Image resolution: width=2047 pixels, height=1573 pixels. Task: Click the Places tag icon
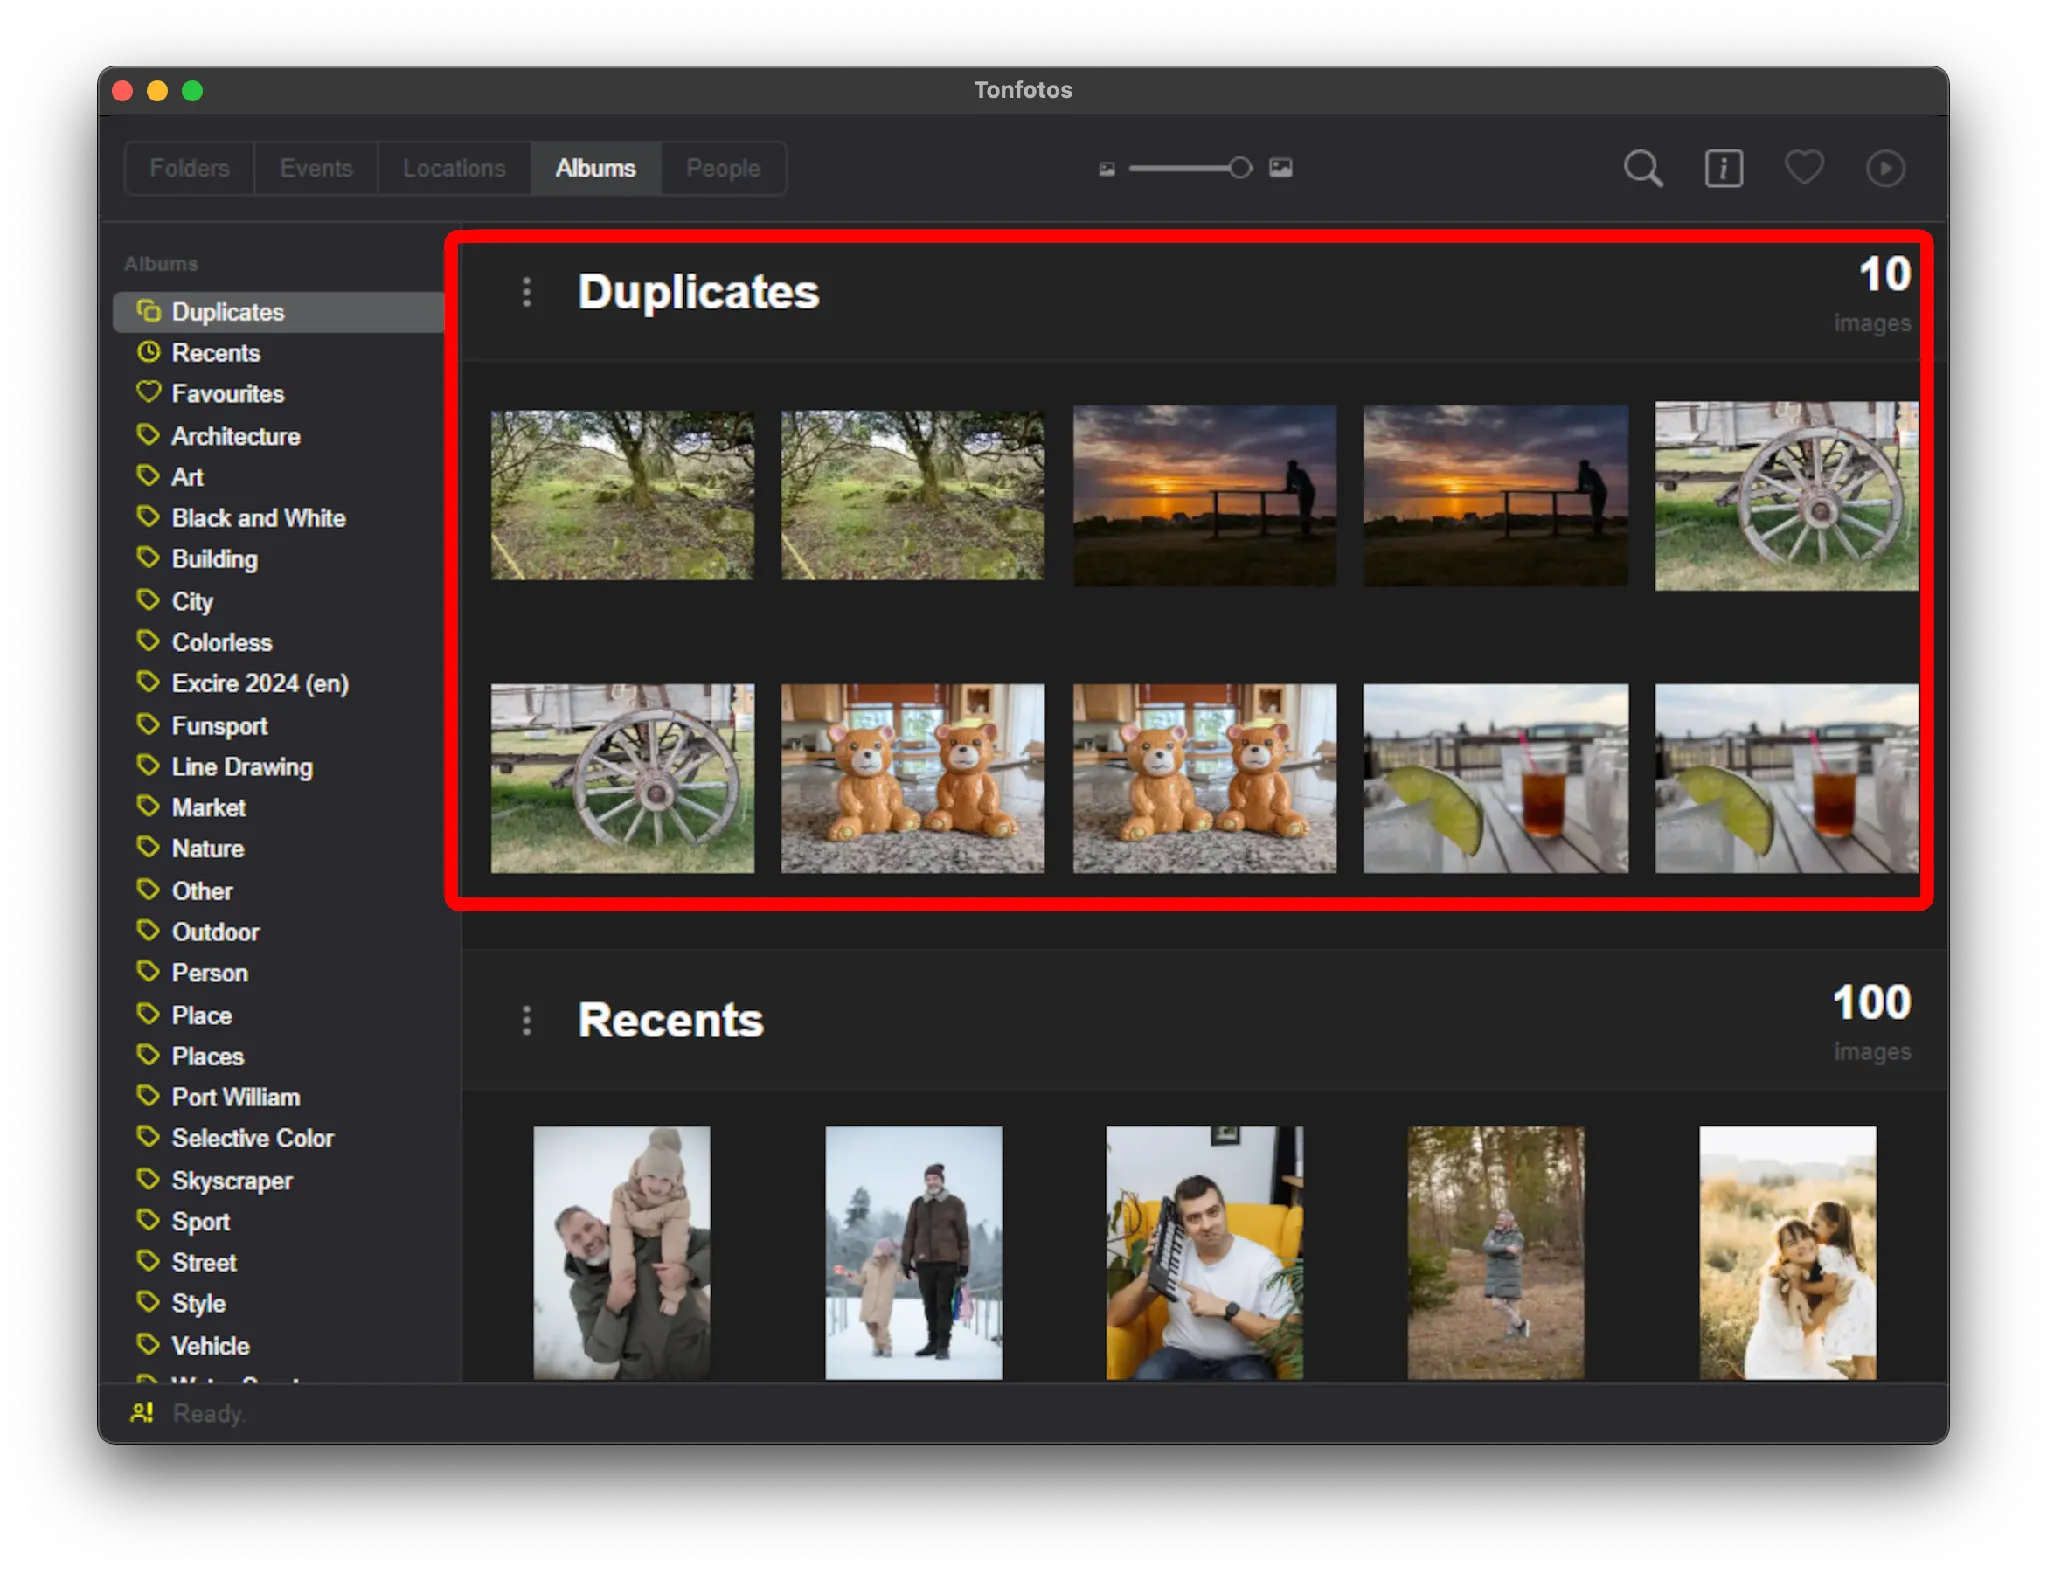point(148,1055)
